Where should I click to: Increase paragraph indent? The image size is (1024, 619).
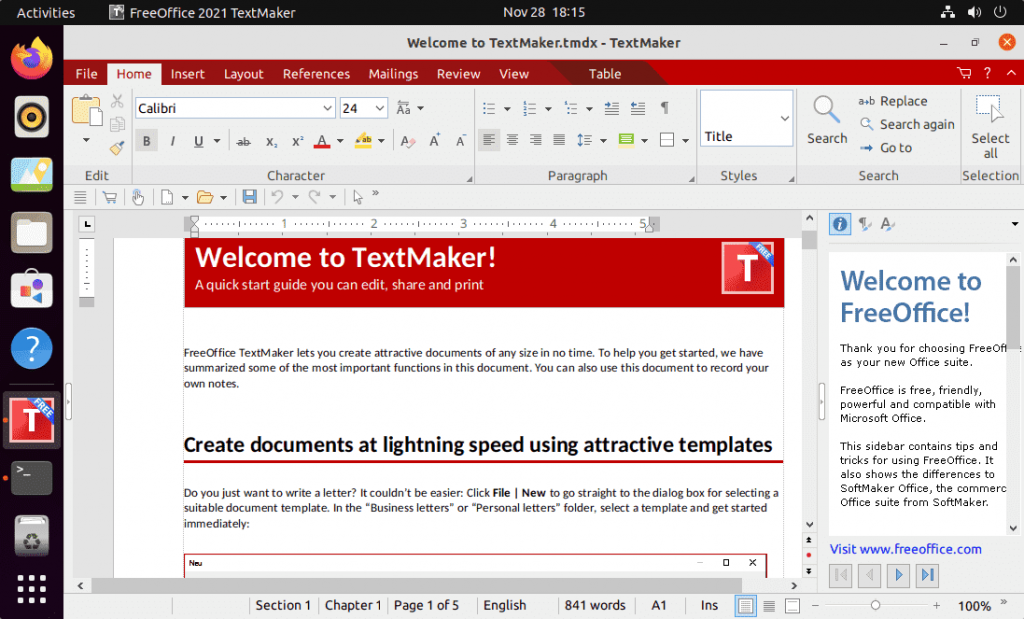coord(611,108)
